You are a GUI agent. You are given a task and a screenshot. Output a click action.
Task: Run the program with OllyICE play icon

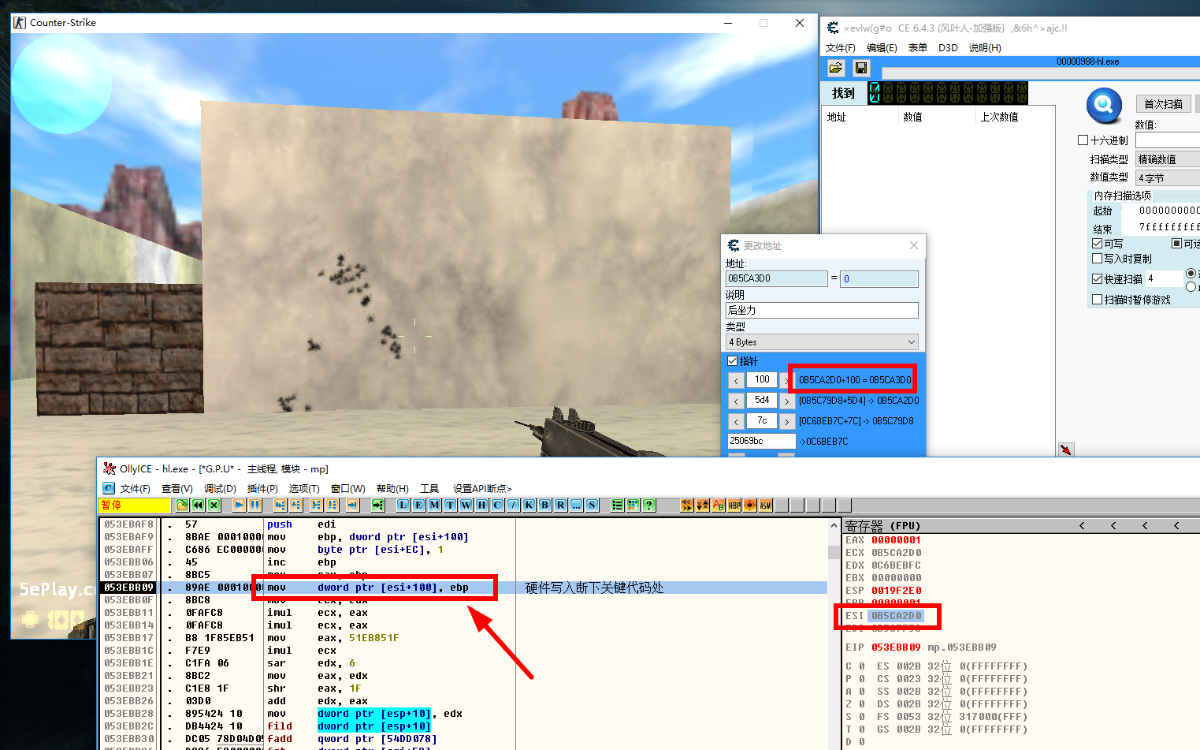(x=240, y=505)
